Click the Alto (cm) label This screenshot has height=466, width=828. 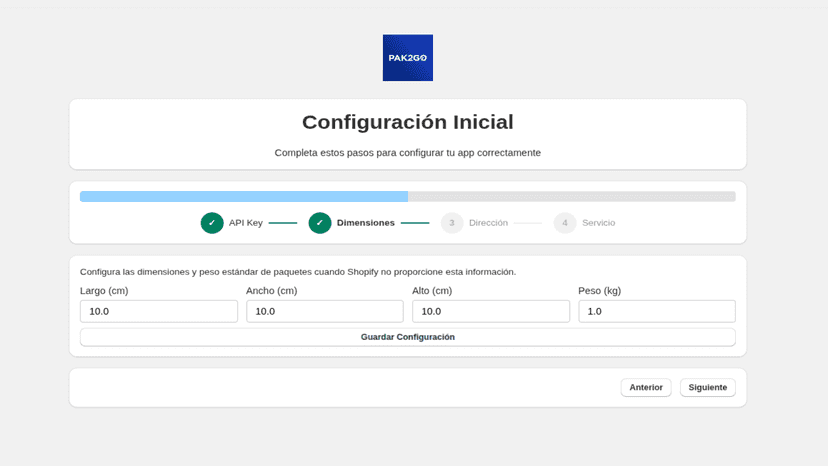432,291
